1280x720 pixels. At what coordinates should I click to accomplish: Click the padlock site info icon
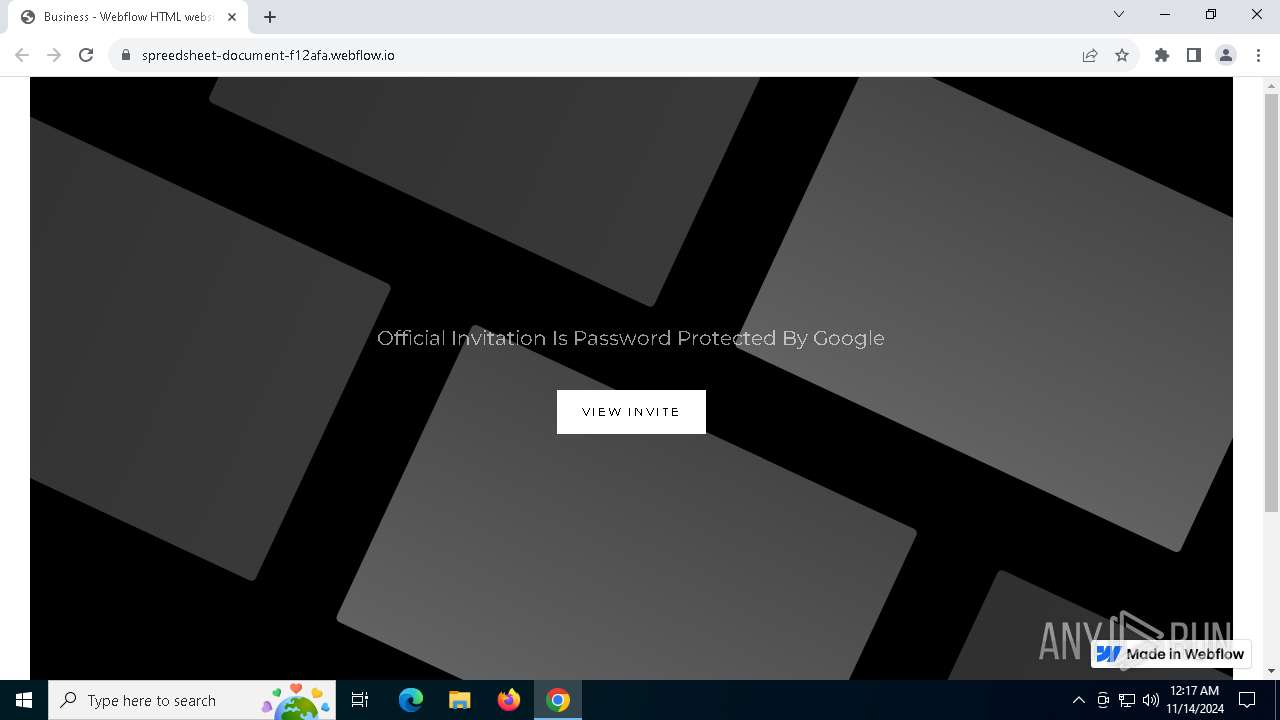click(x=126, y=55)
